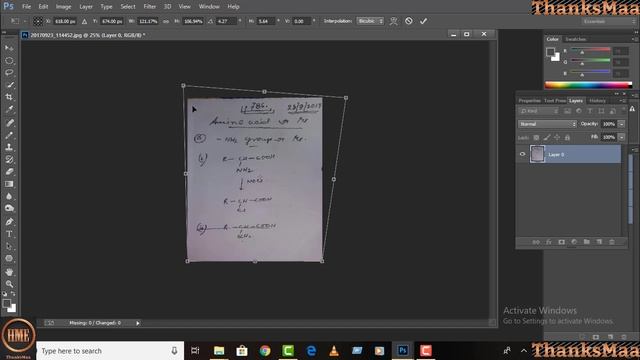This screenshot has height=360, width=640.
Task: Select the Healing Brush tool
Action: [9, 123]
